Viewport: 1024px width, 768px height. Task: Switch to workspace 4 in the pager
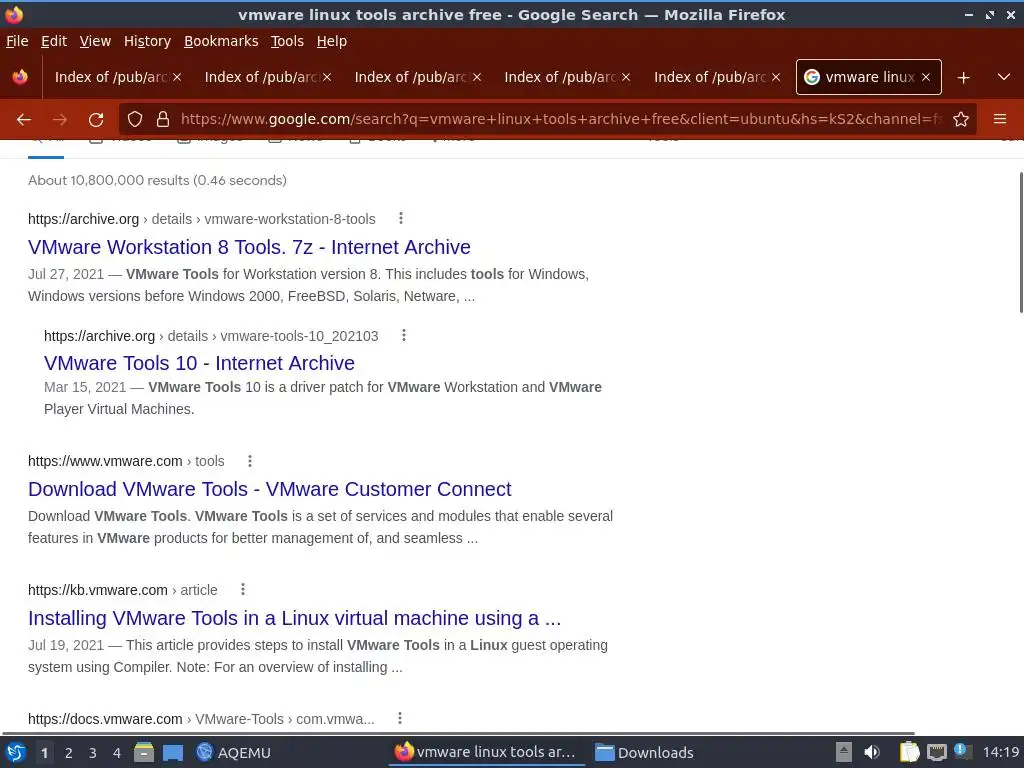tap(117, 753)
